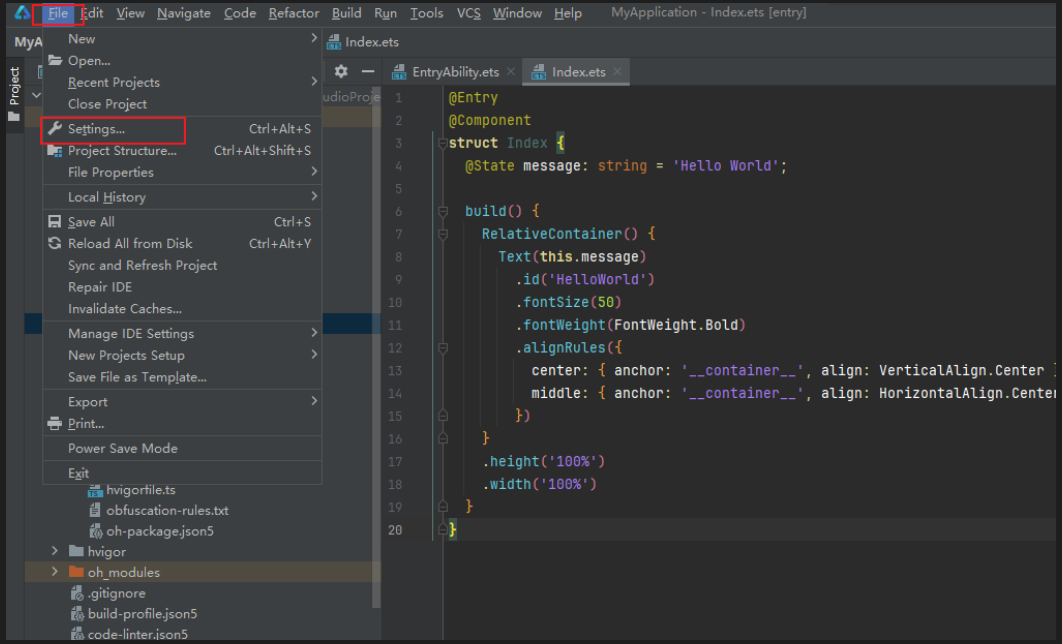Click the Reload All from Disk icon
Screen dimensions: 1062x644
[x=55, y=243]
